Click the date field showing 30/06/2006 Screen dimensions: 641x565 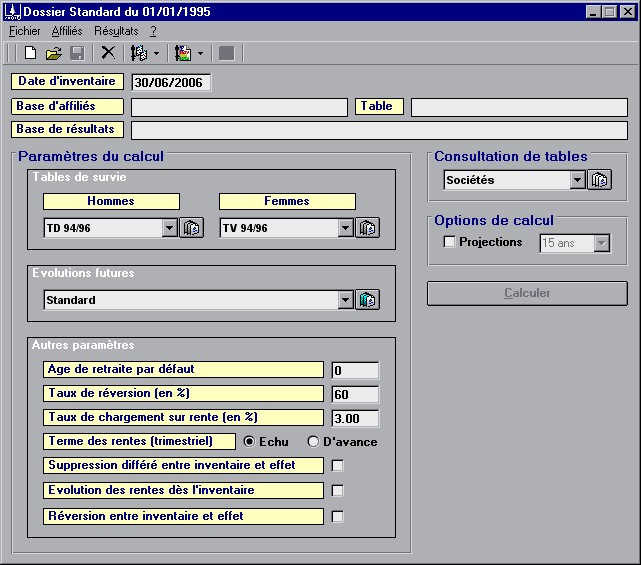[171, 83]
